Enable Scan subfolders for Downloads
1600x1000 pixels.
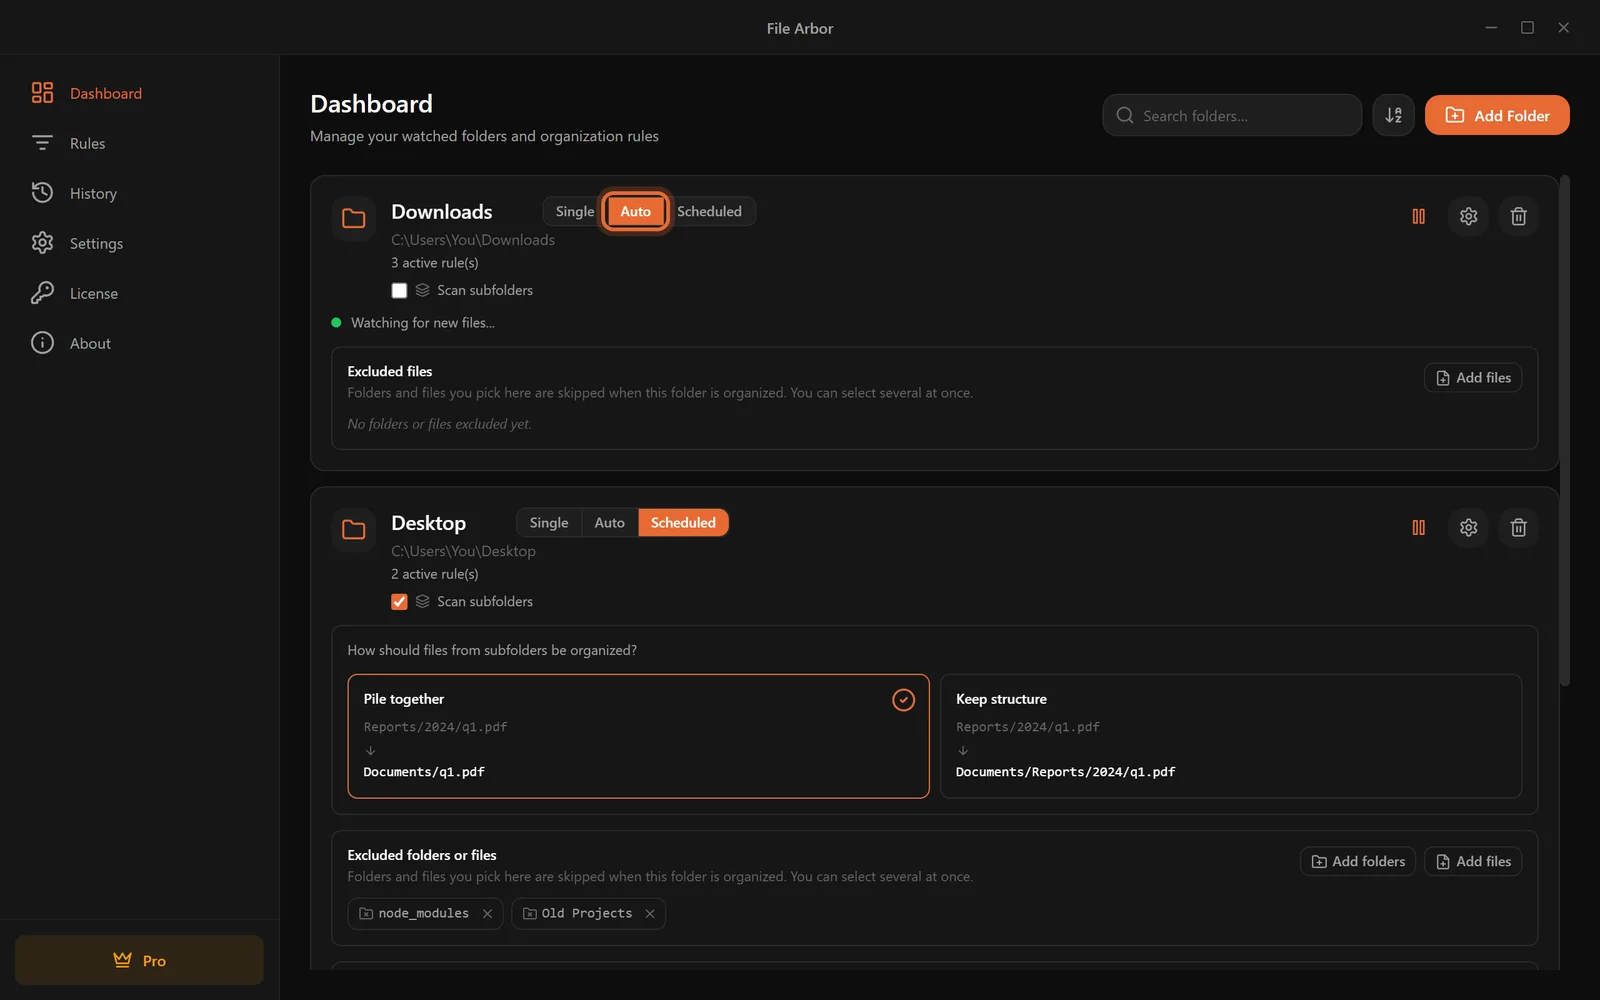click(399, 290)
